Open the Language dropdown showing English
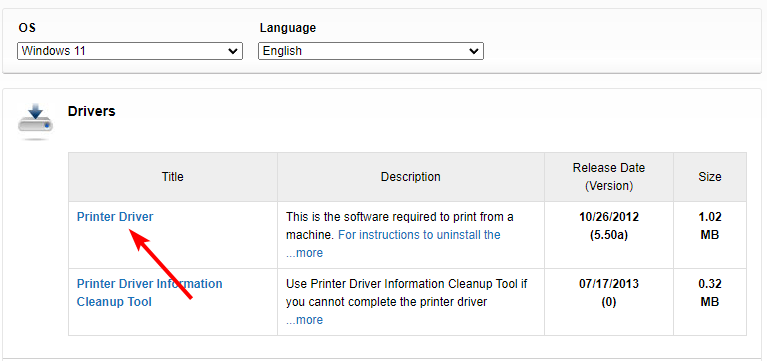The height and width of the screenshot is (361, 767). tap(371, 51)
